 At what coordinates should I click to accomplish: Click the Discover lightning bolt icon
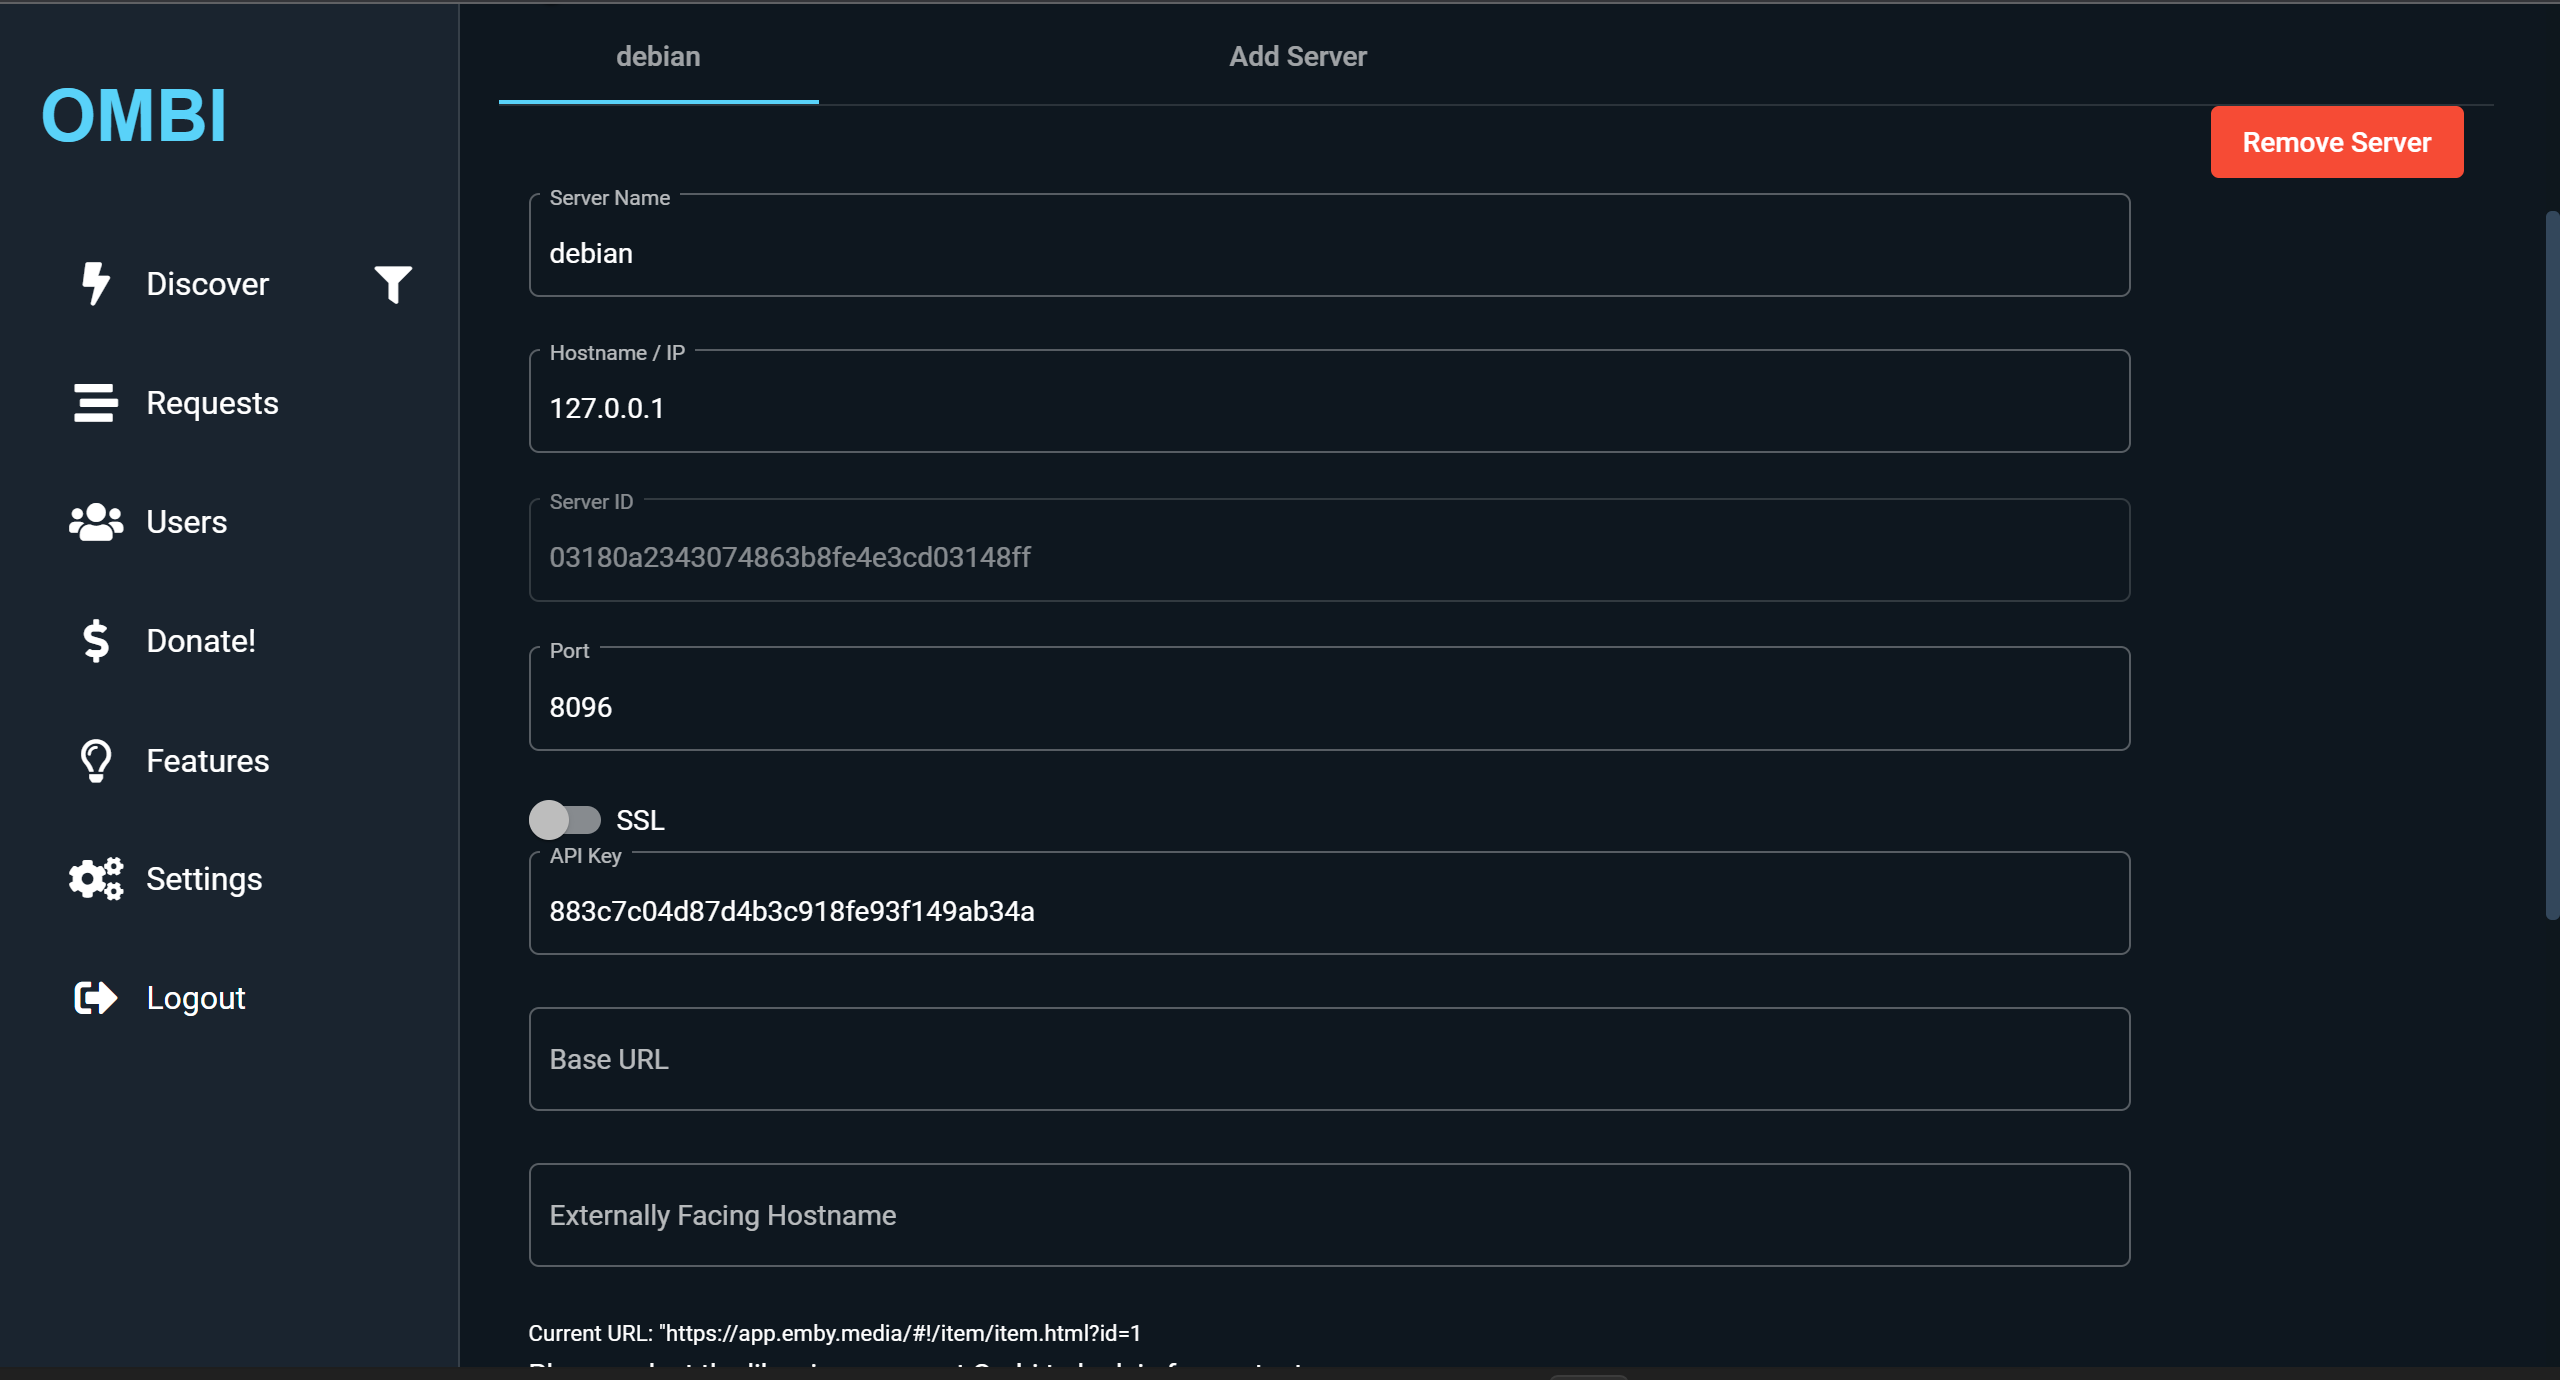(95, 284)
